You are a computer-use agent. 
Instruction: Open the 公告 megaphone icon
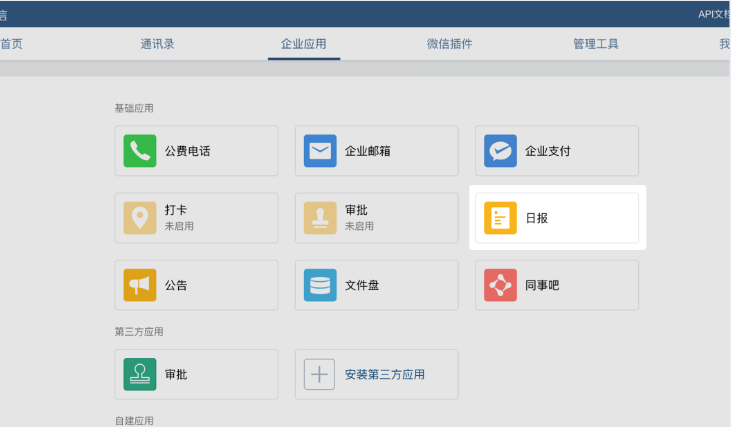click(140, 285)
